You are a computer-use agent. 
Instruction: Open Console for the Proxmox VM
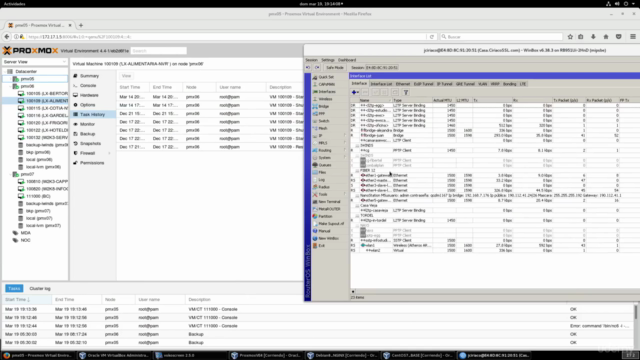(x=88, y=86)
